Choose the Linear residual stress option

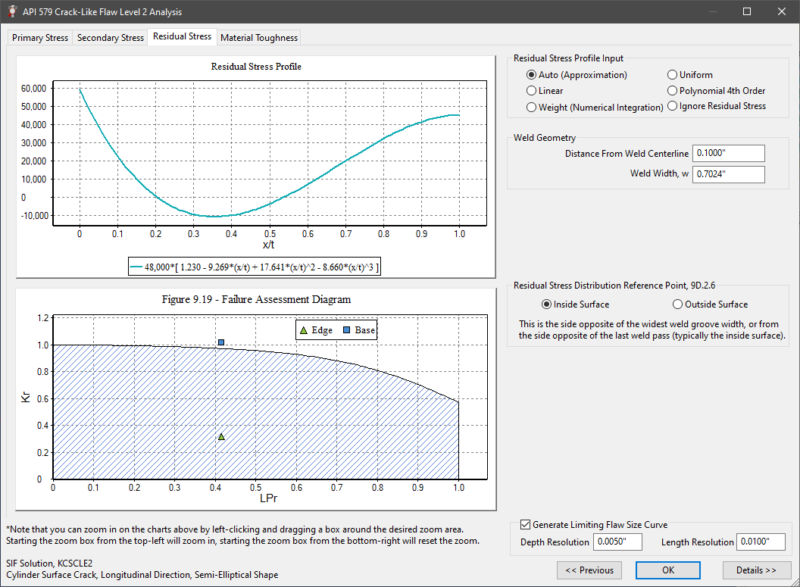(532, 90)
